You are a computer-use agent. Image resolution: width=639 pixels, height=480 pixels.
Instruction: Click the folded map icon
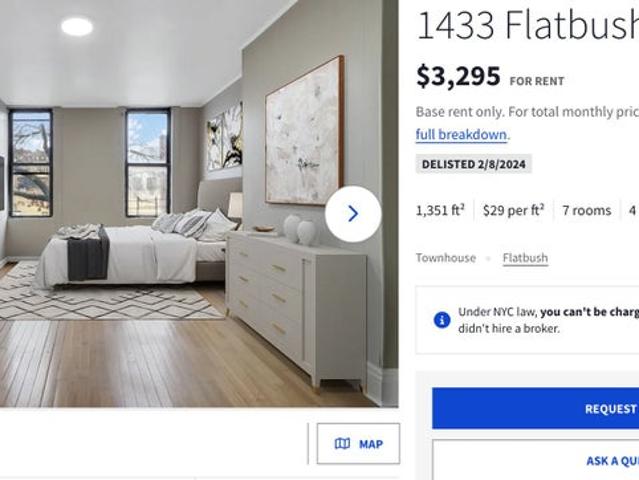tap(342, 443)
